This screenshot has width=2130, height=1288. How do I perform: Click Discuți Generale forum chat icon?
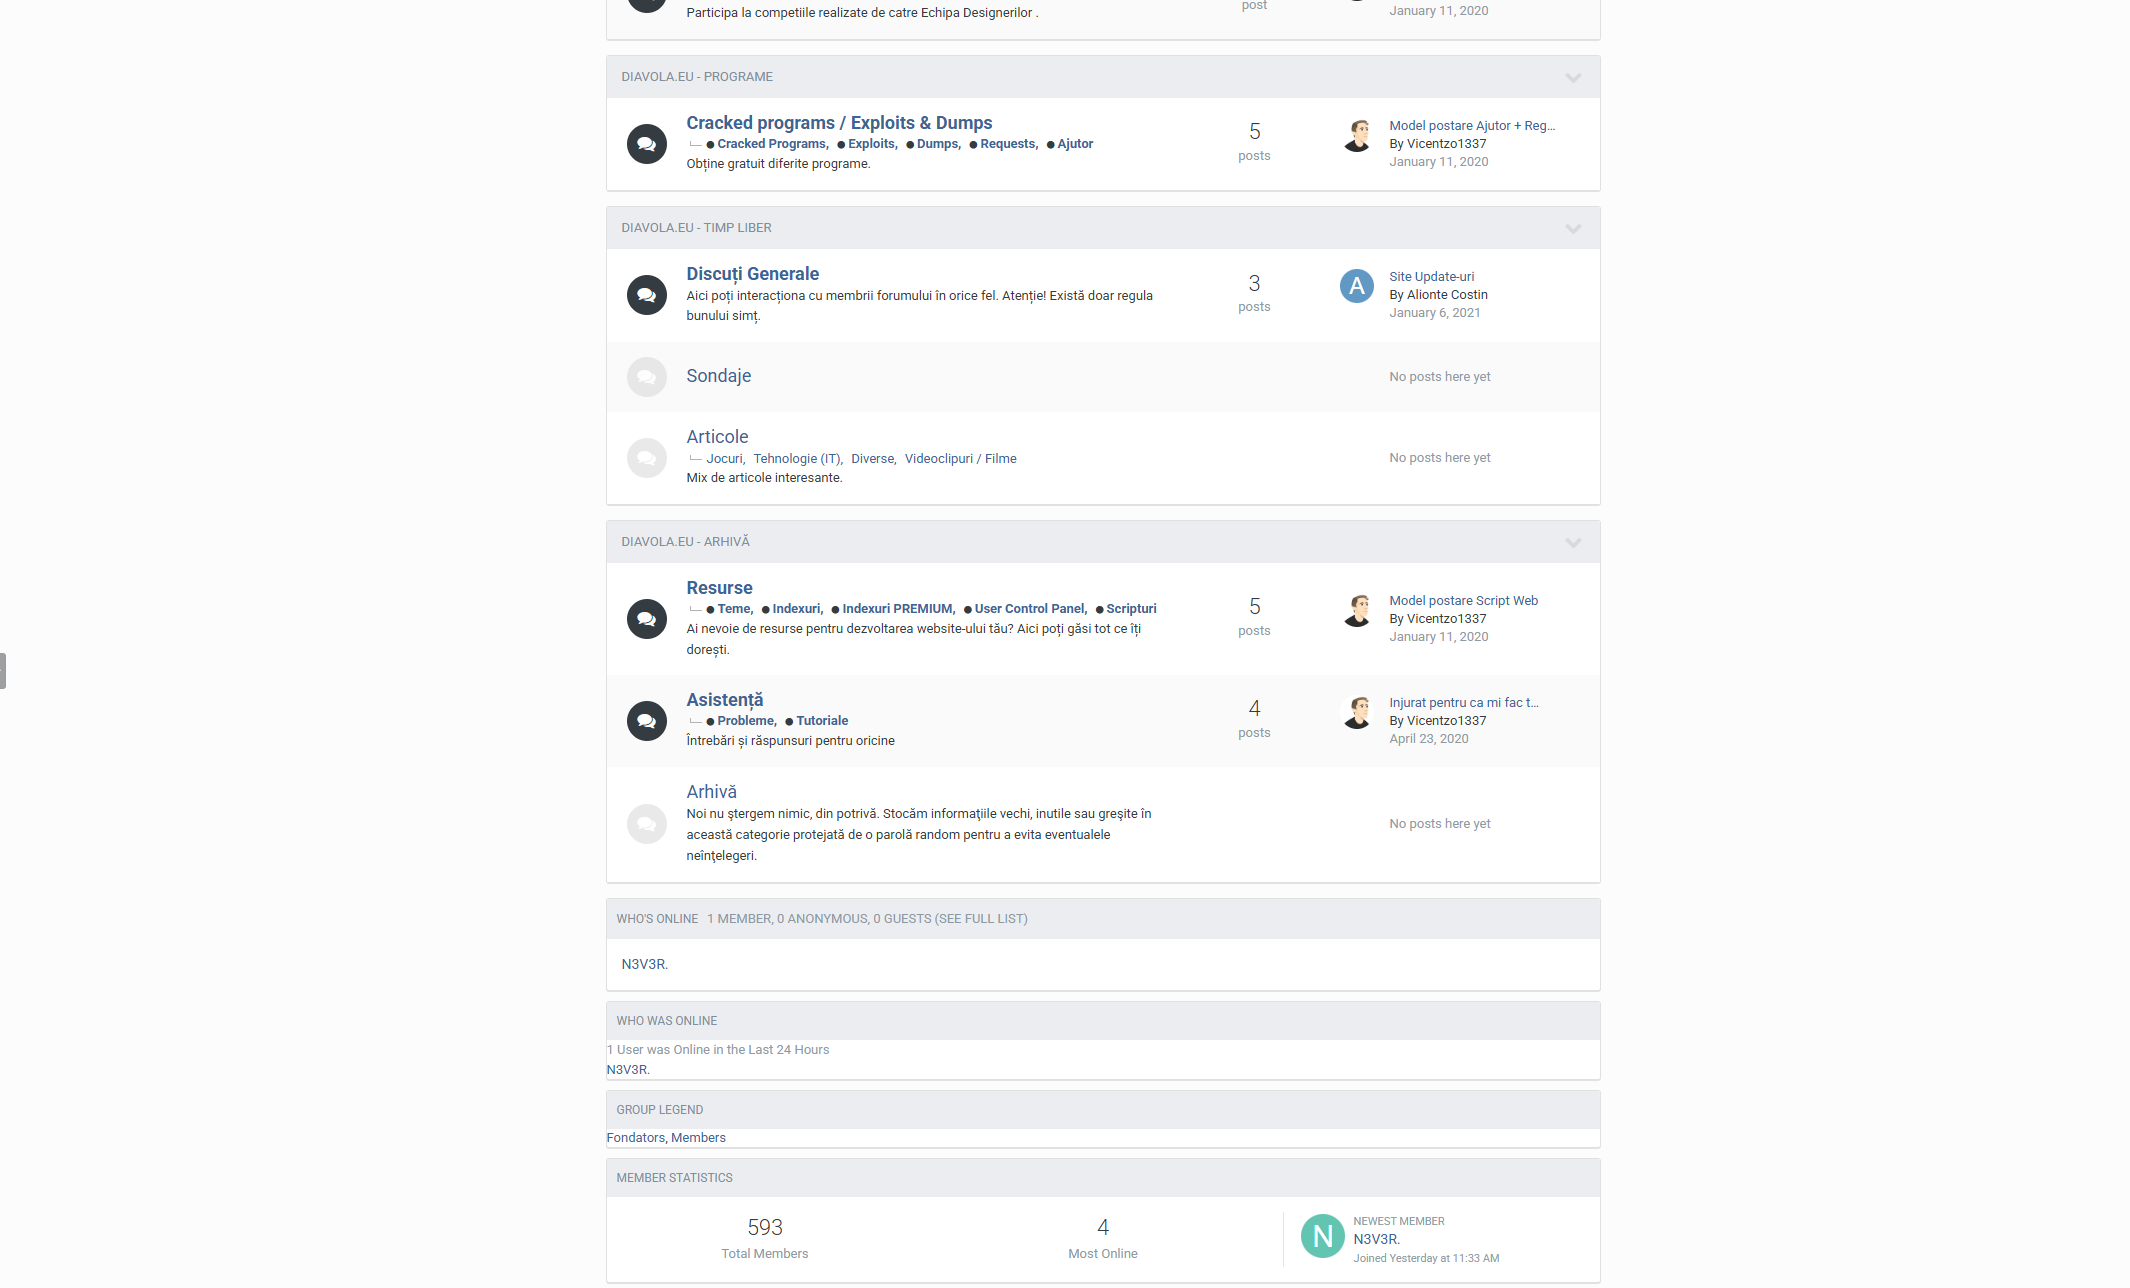click(646, 295)
